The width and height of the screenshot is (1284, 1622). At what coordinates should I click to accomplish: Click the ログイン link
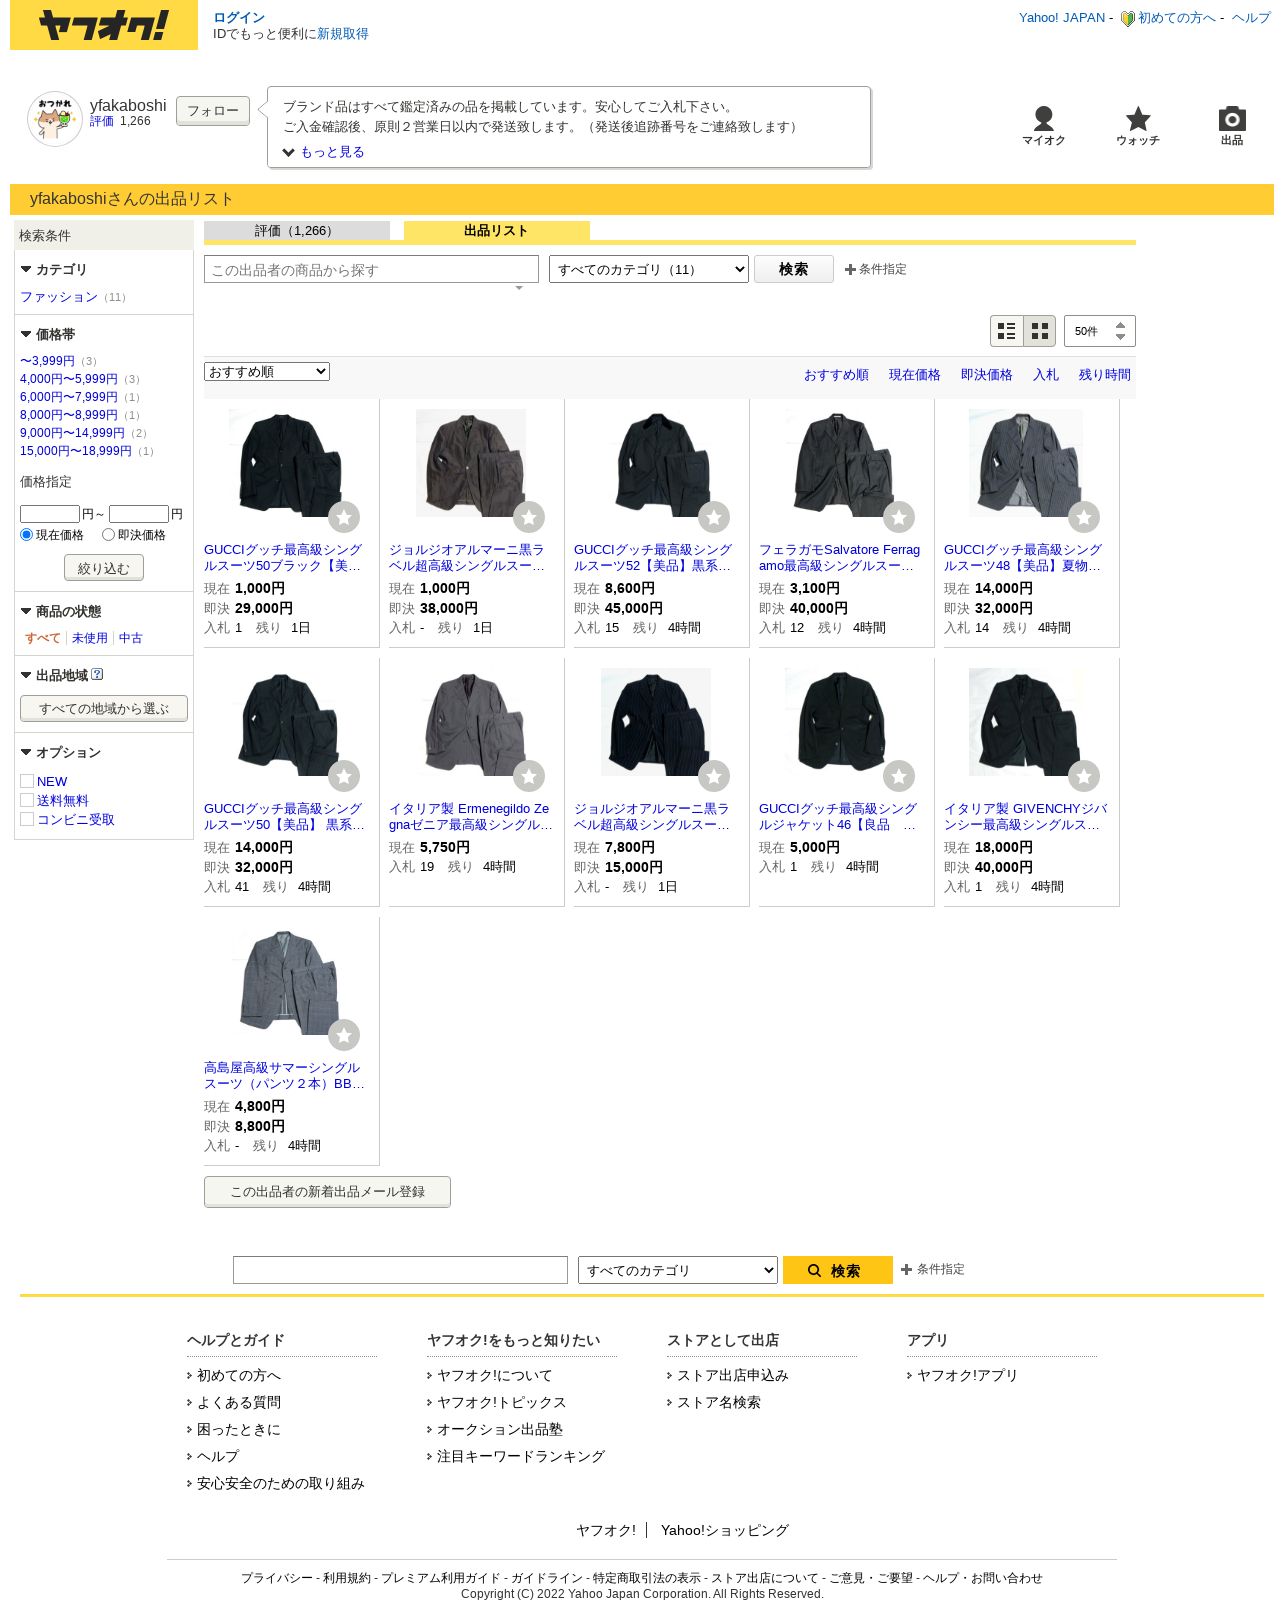click(x=239, y=18)
